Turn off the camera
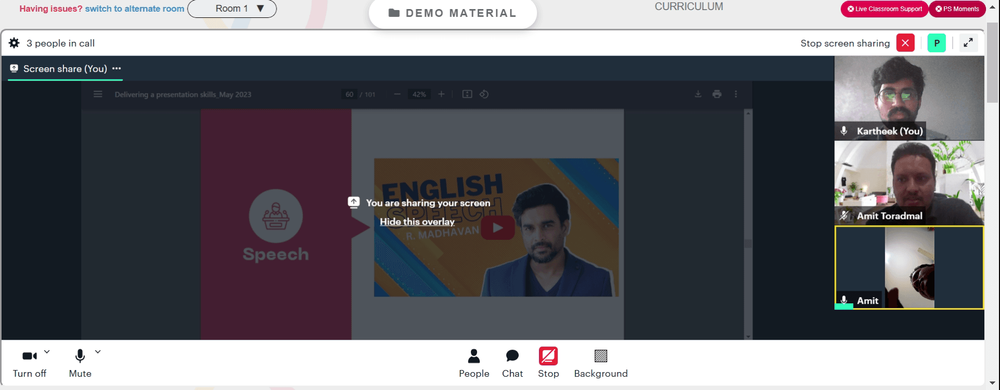Viewport: 1000px width, 390px height. coord(29,363)
